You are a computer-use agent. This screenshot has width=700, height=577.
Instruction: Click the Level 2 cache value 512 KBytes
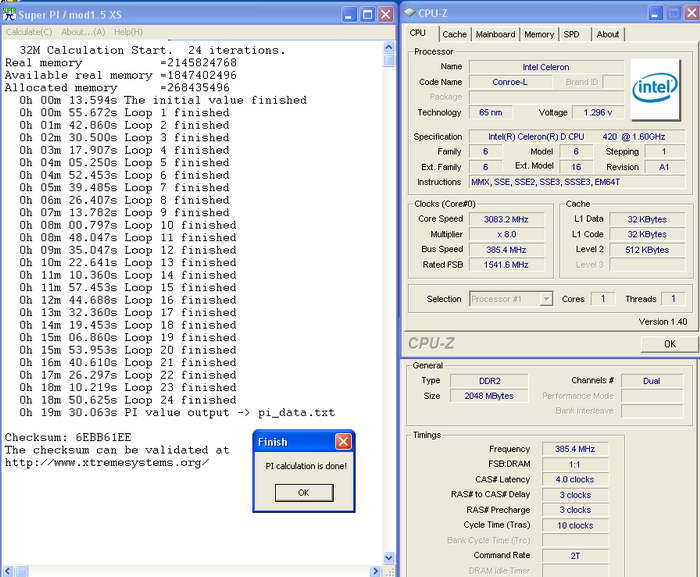(x=647, y=250)
